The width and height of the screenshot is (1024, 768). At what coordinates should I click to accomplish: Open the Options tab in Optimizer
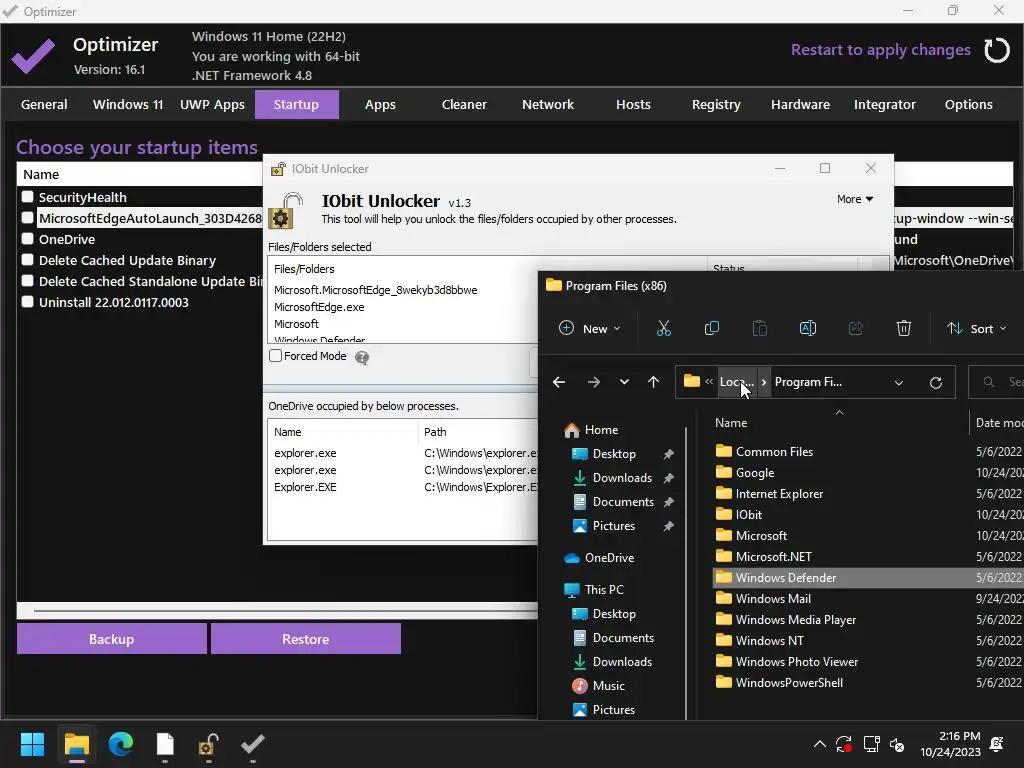pos(968,104)
